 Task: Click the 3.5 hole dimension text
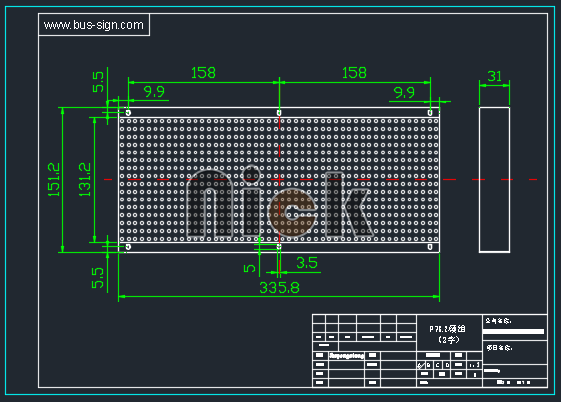point(307,263)
